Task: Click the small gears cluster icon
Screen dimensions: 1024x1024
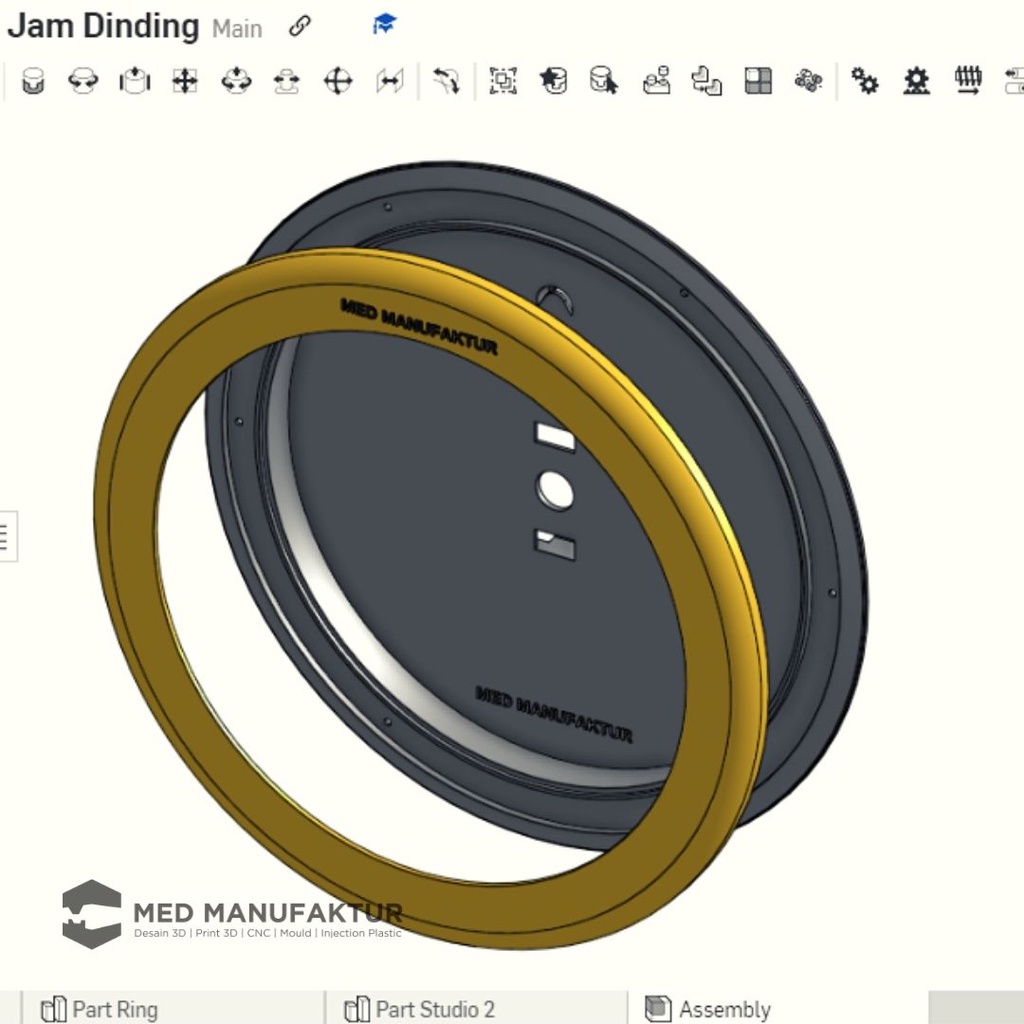Action: click(x=808, y=81)
